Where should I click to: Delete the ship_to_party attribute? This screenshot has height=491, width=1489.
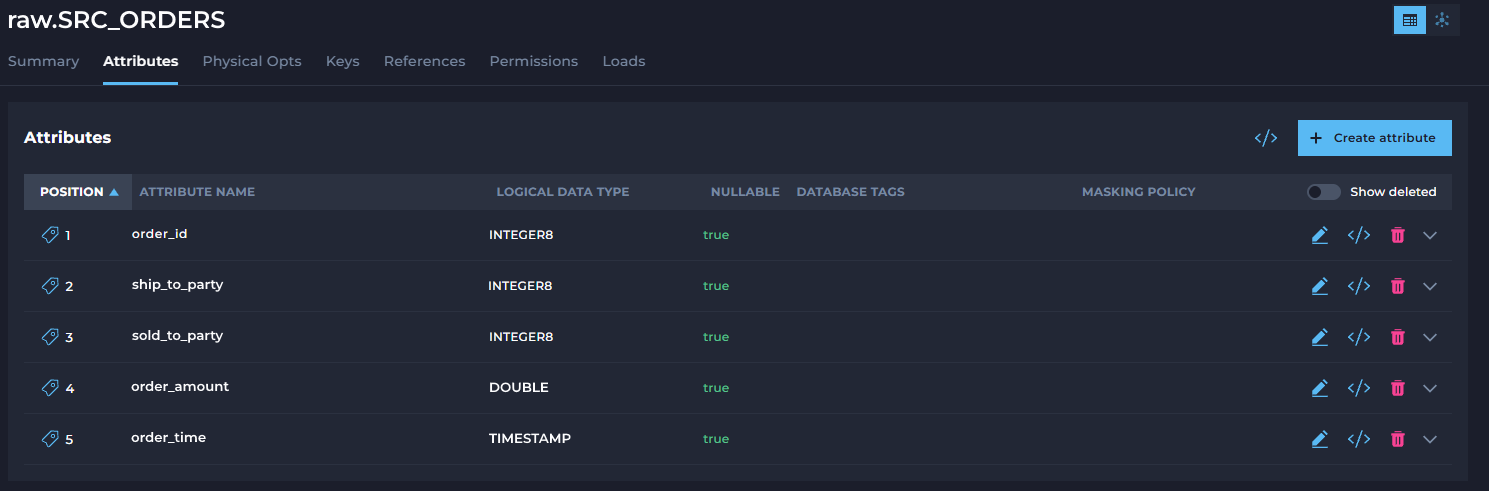click(1398, 286)
